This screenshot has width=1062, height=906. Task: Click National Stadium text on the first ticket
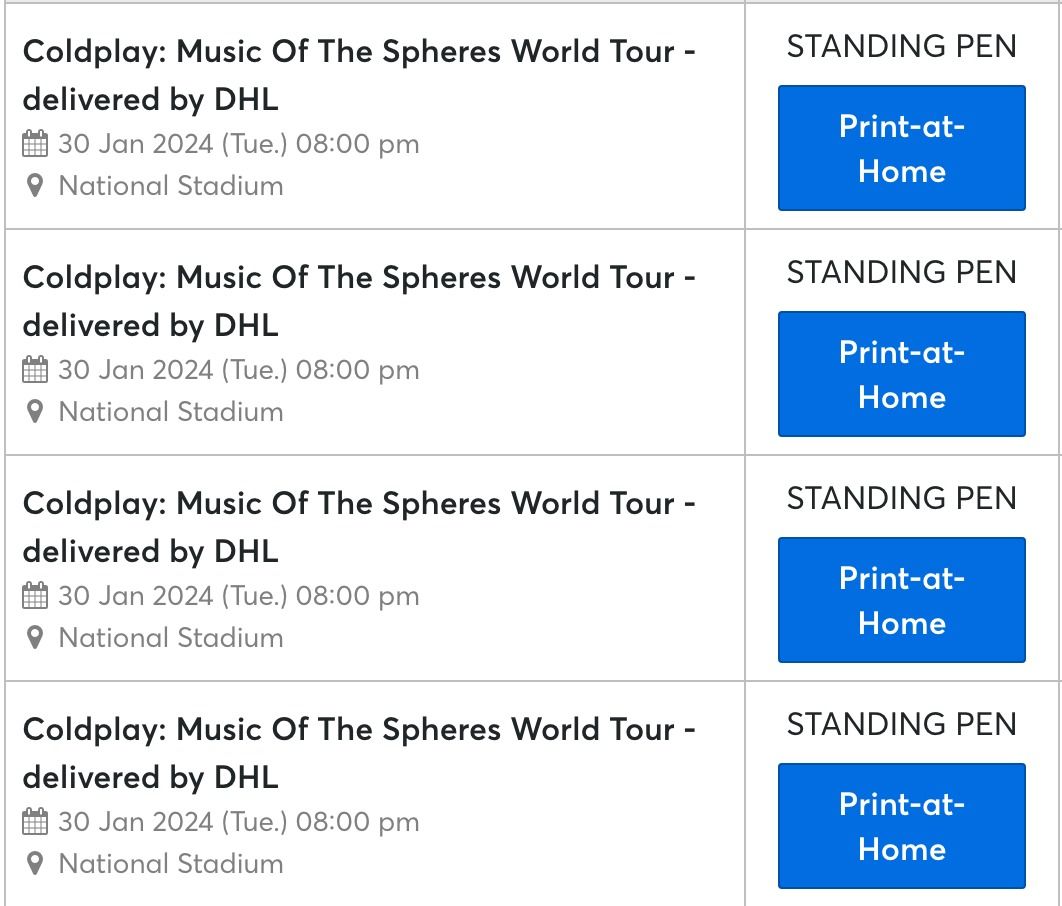(x=170, y=186)
